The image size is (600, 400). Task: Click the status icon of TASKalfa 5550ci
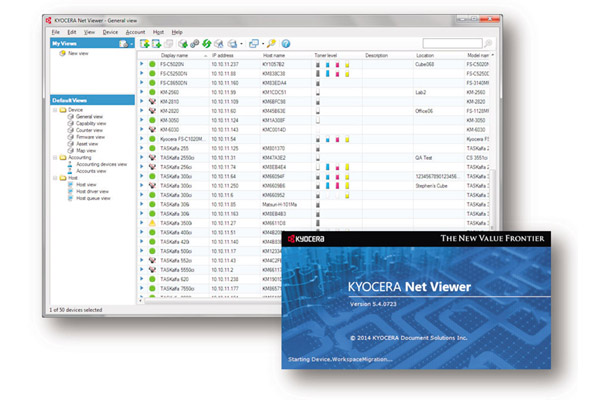pos(152,269)
